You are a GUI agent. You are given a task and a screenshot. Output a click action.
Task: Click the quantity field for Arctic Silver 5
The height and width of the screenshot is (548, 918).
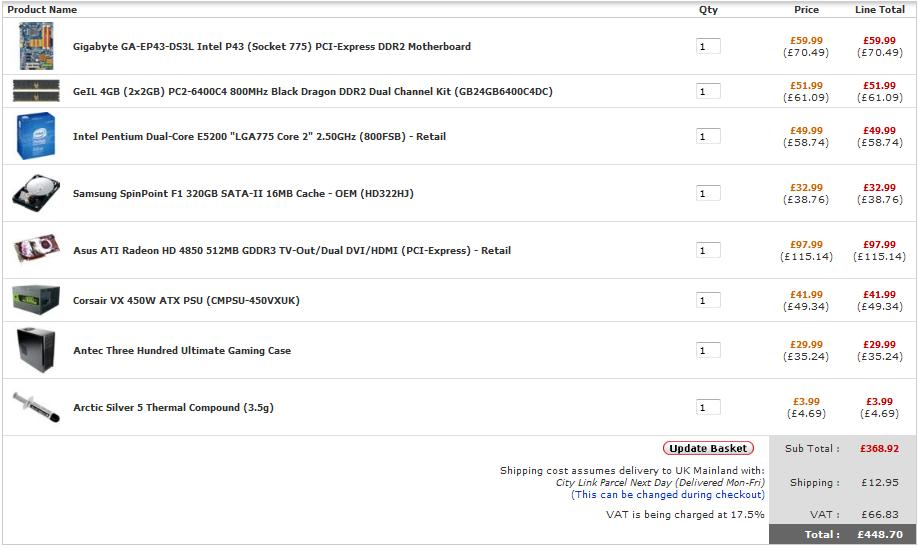pyautogui.click(x=708, y=407)
